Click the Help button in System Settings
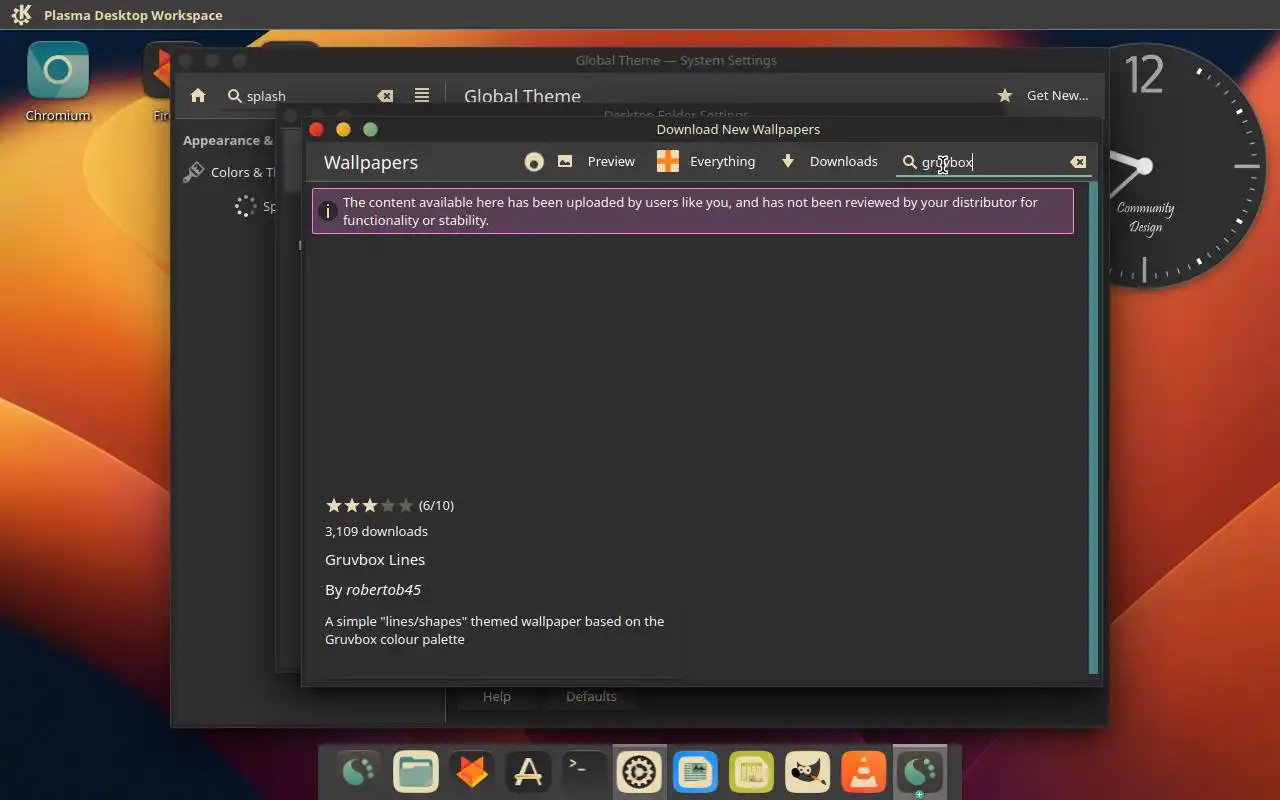 point(497,697)
